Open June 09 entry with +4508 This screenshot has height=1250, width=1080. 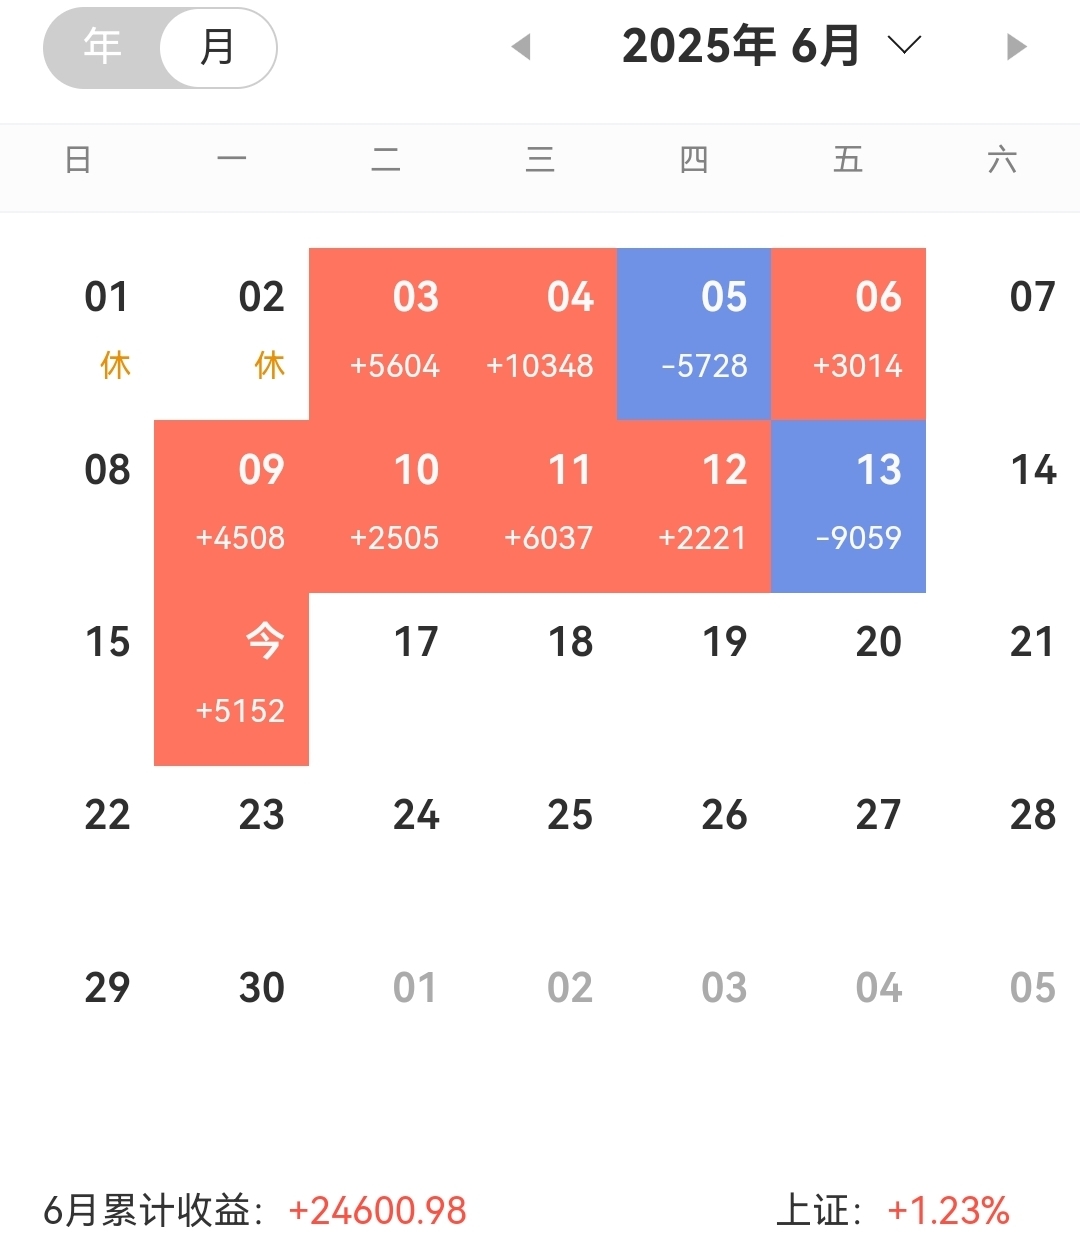232,506
